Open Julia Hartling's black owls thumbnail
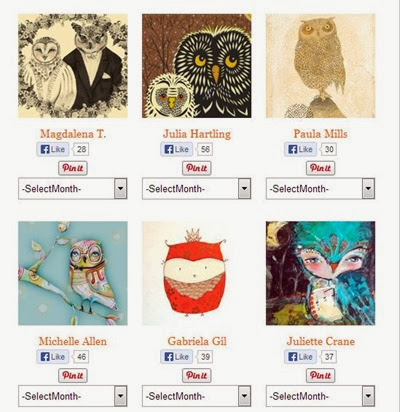The image size is (400, 412). (197, 66)
